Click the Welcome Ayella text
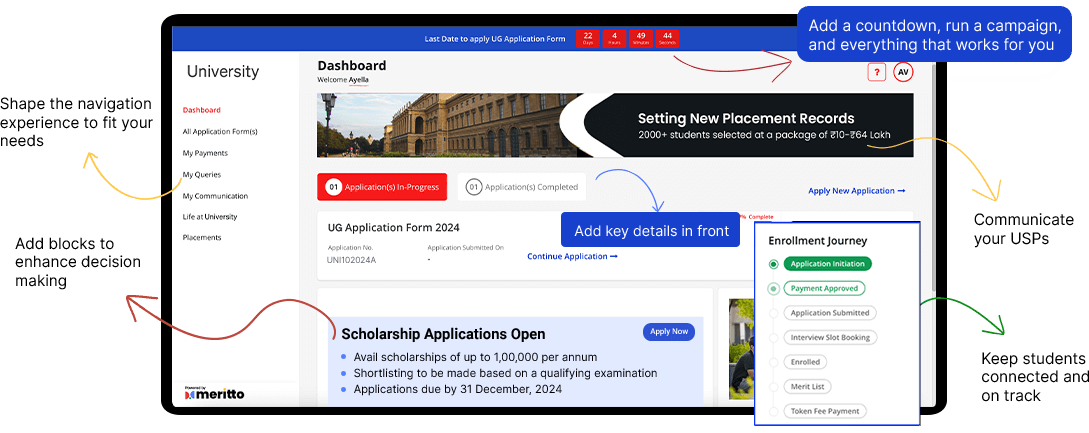 [343, 80]
